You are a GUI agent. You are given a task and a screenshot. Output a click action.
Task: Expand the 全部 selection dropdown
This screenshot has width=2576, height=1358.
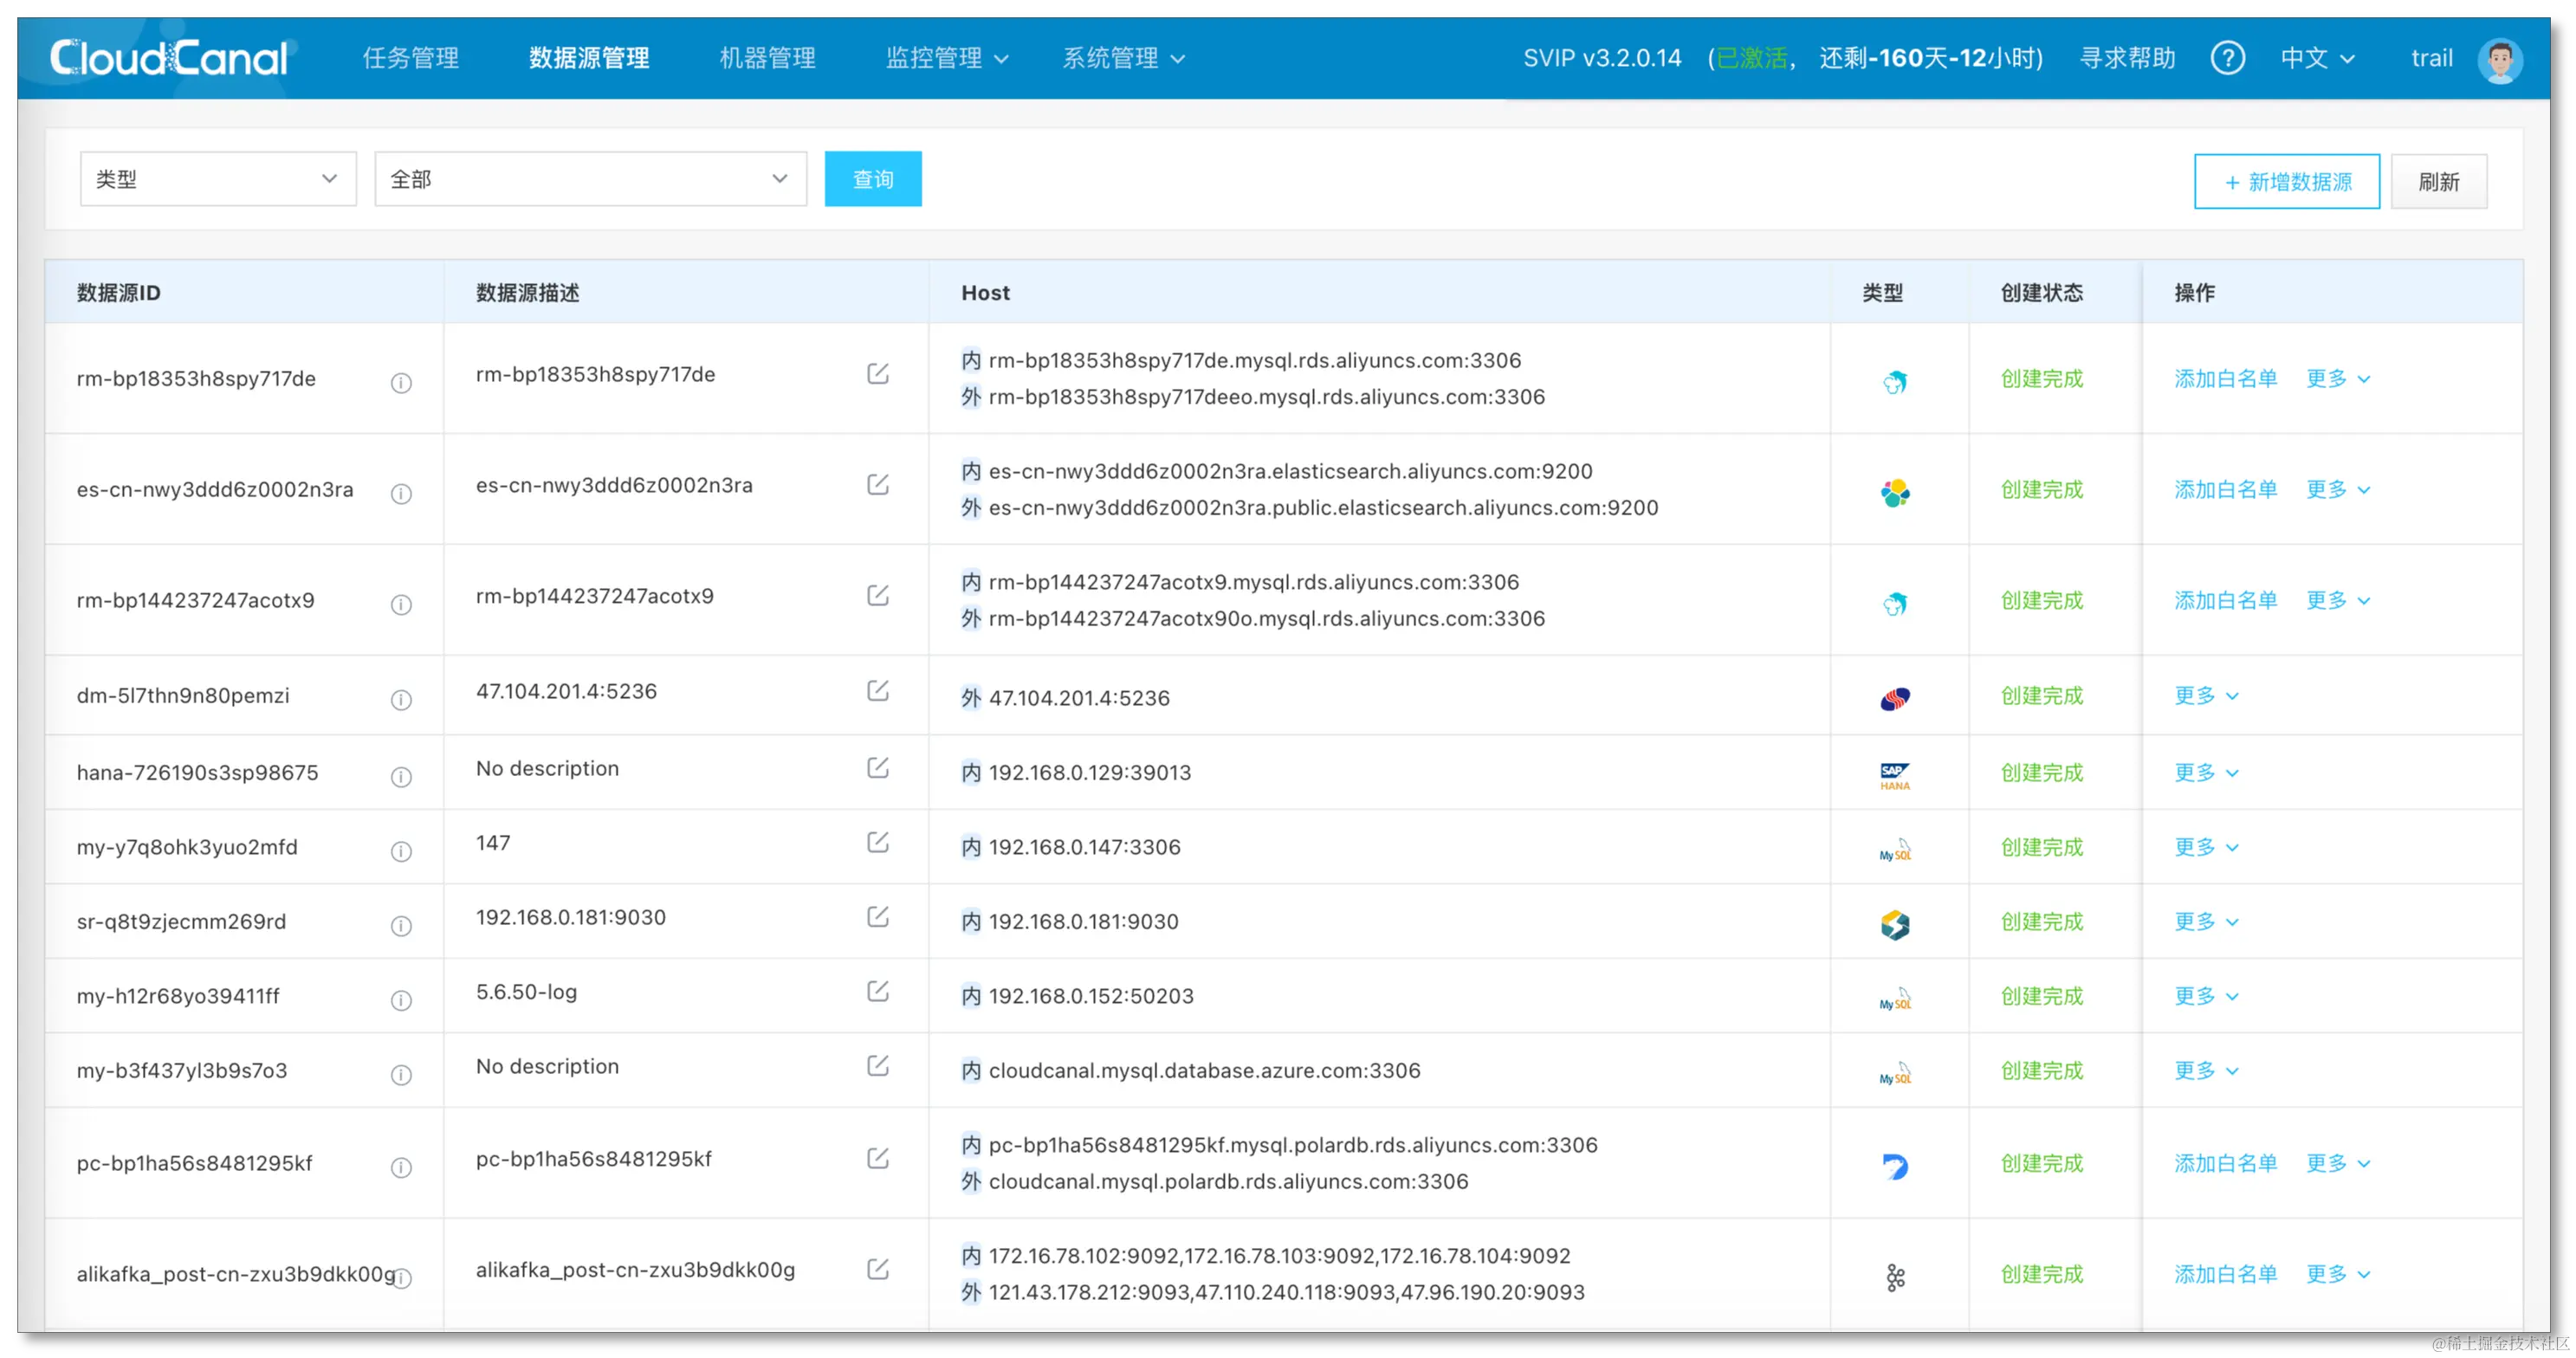[x=590, y=179]
